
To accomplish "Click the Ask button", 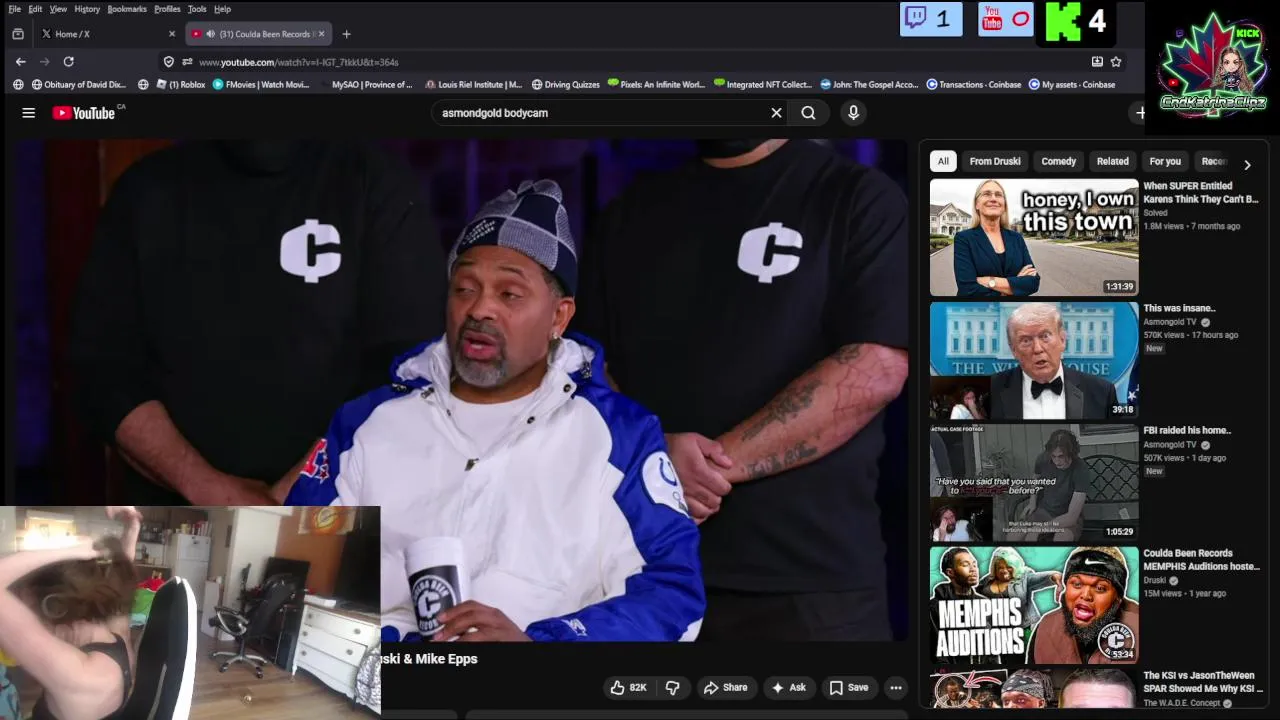I will (x=788, y=687).
